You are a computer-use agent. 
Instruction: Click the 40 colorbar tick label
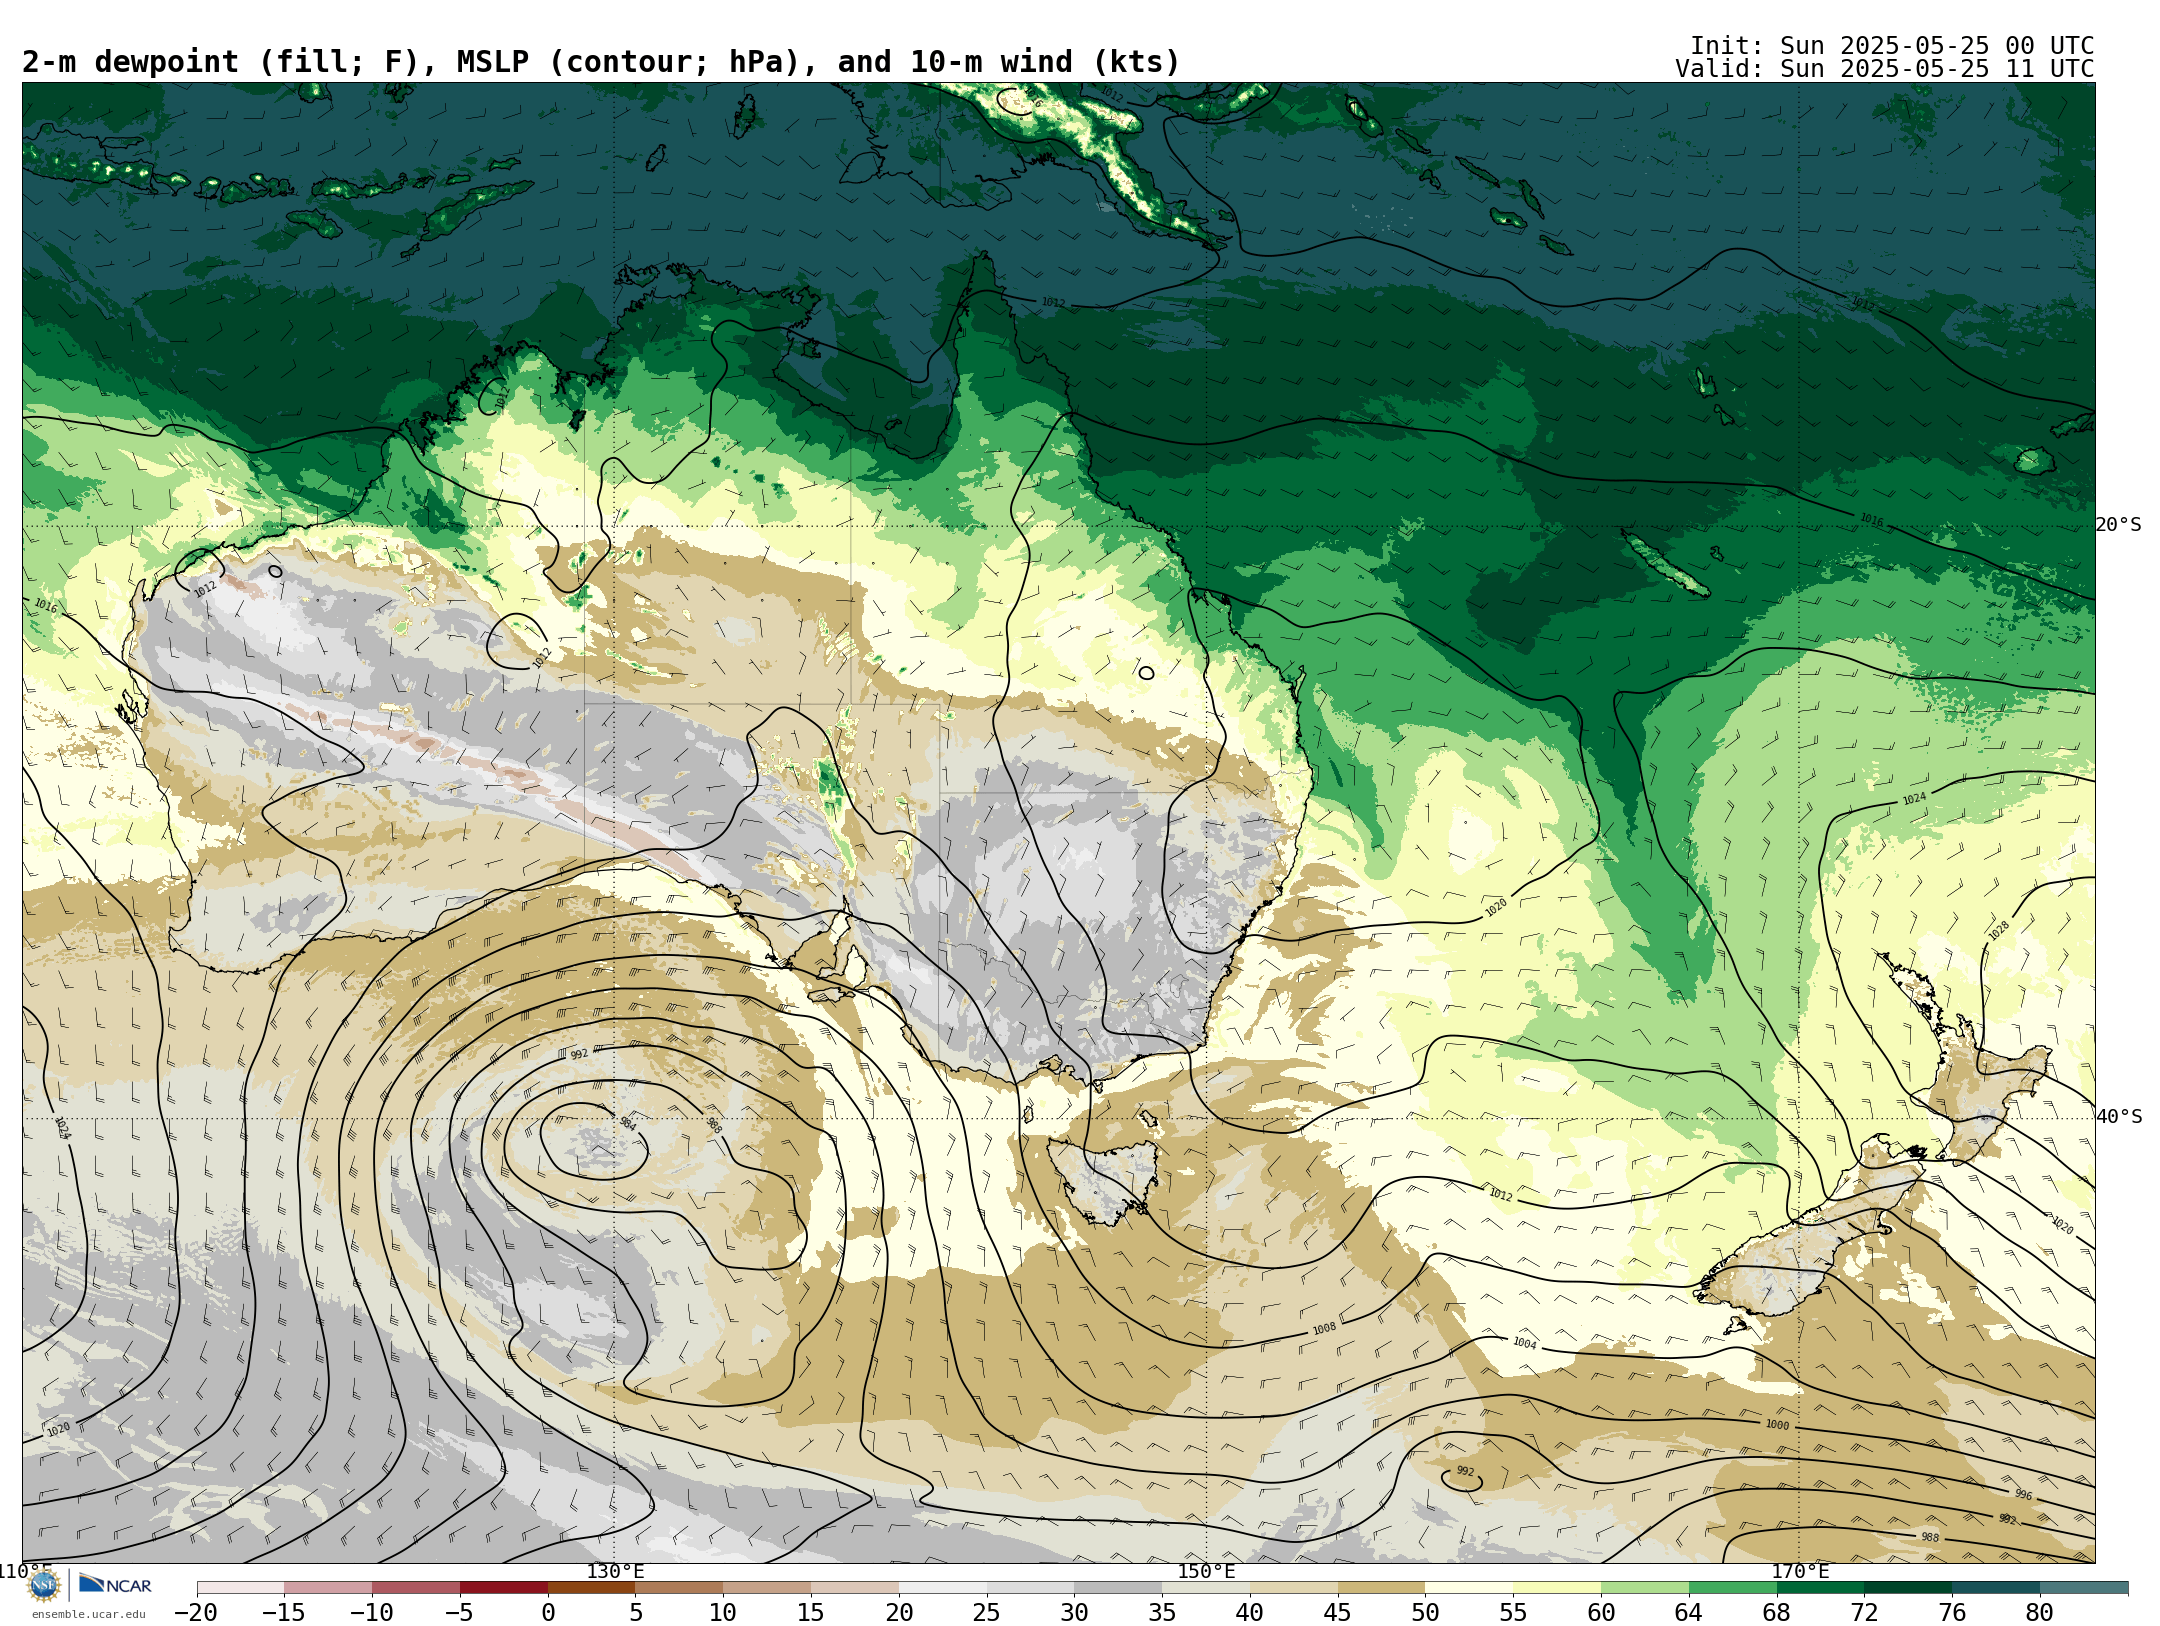(x=1250, y=1612)
